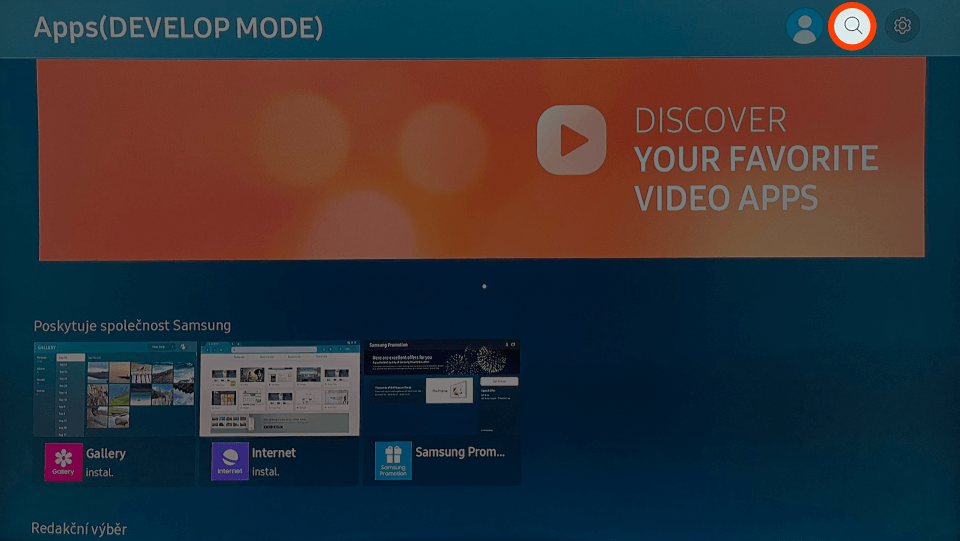Select the Gallery pink flower app icon

click(63, 461)
